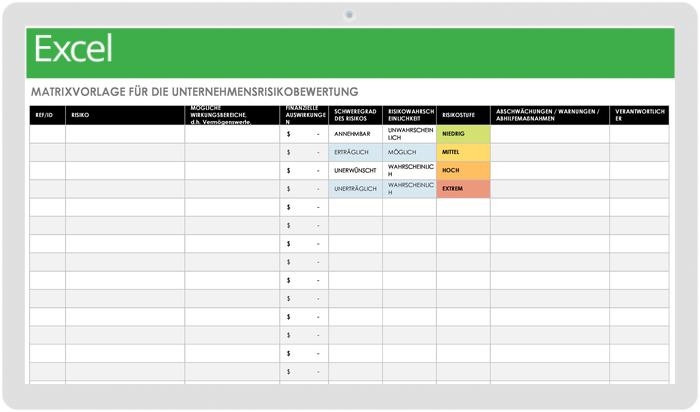The image size is (700, 412).
Task: Select the RISIKOWAHRSCHEINLICHKEIT header cell
Action: 409,115
